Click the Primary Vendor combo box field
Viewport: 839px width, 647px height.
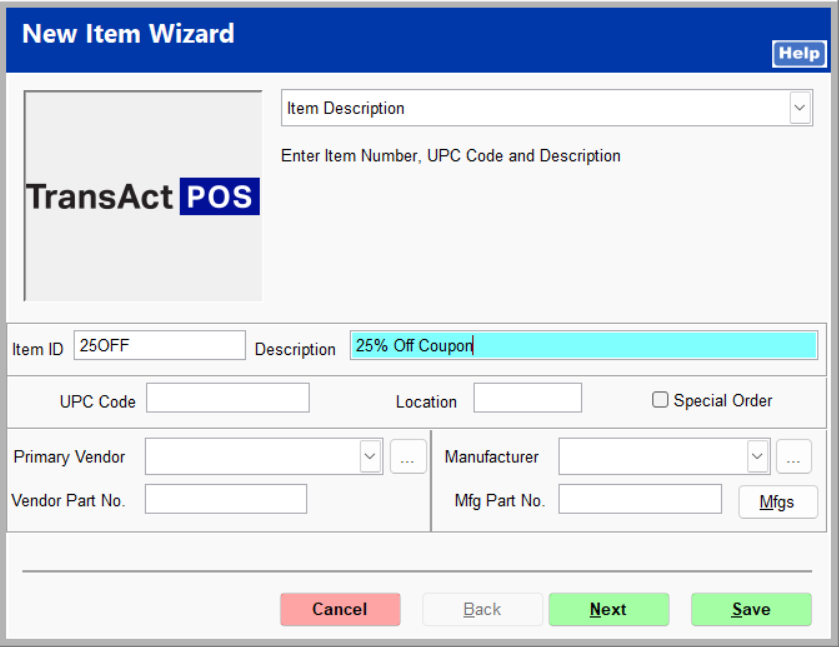tap(252, 457)
